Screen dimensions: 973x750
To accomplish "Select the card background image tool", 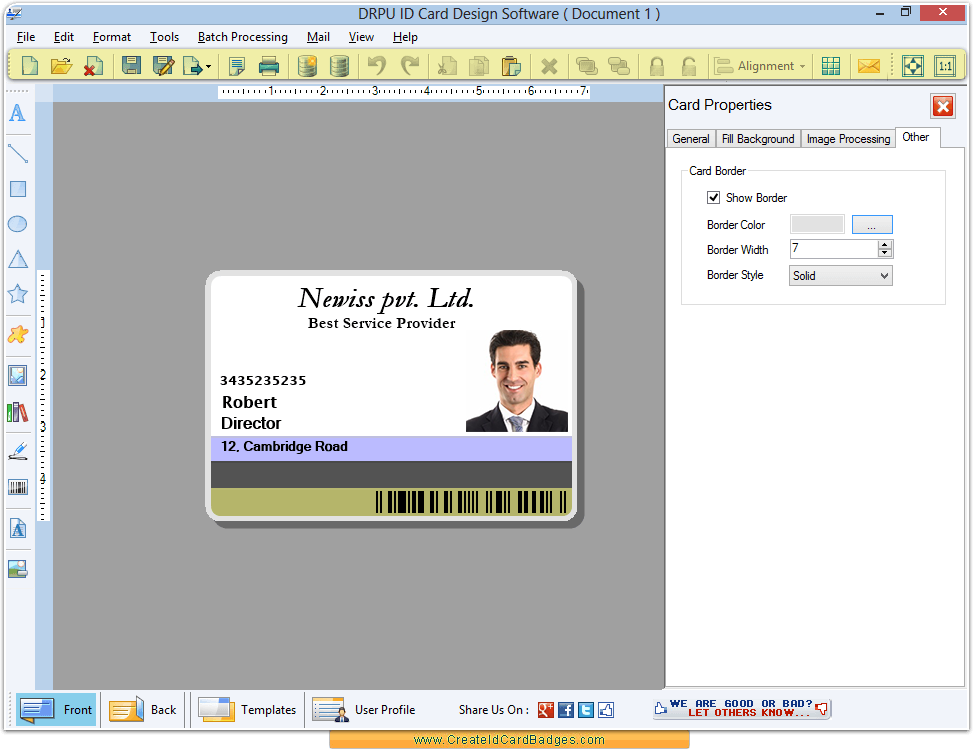I will 17,568.
